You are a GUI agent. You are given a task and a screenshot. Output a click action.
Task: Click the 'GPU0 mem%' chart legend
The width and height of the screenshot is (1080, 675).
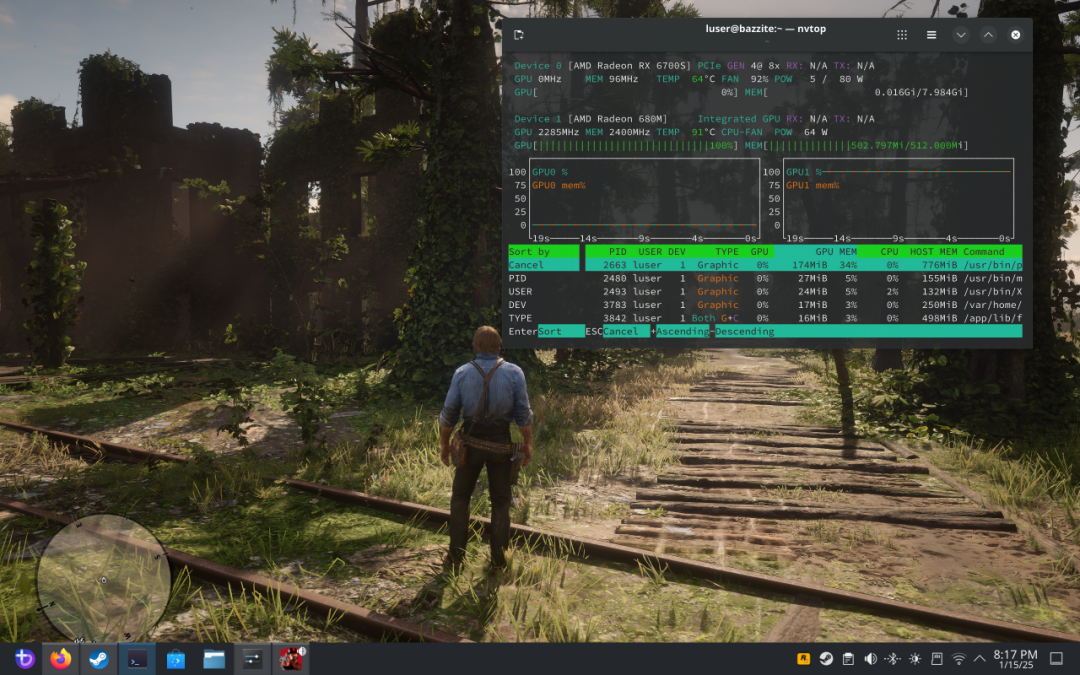pyautogui.click(x=558, y=185)
